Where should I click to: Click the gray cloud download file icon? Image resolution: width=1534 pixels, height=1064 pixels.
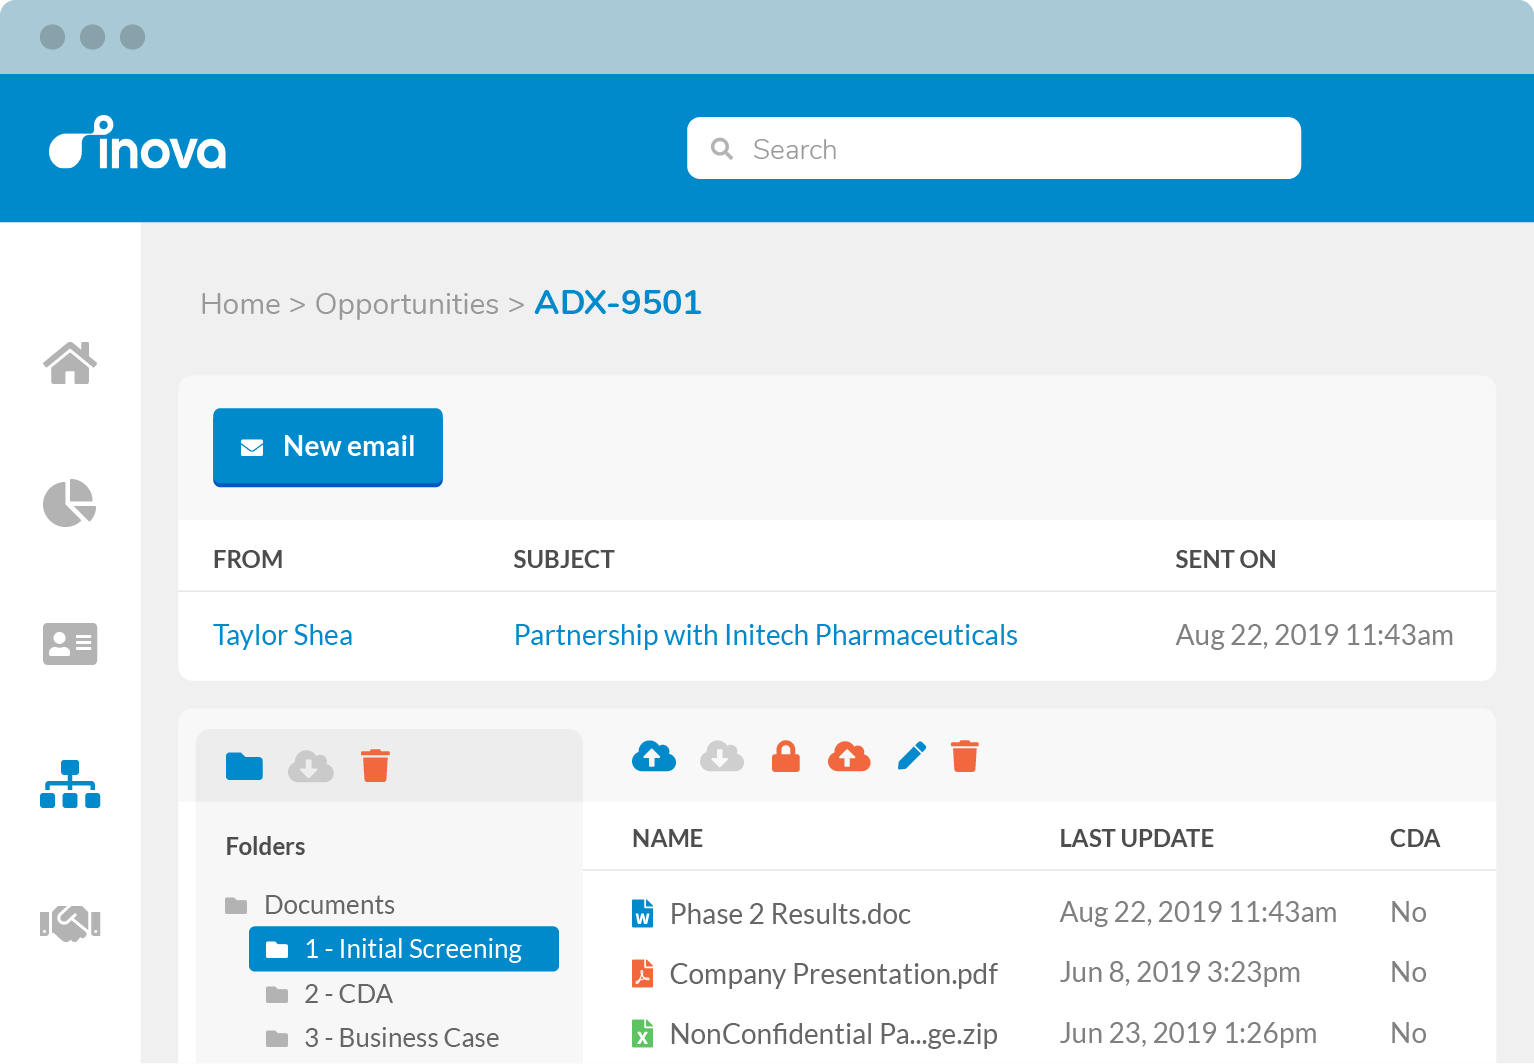coord(722,757)
